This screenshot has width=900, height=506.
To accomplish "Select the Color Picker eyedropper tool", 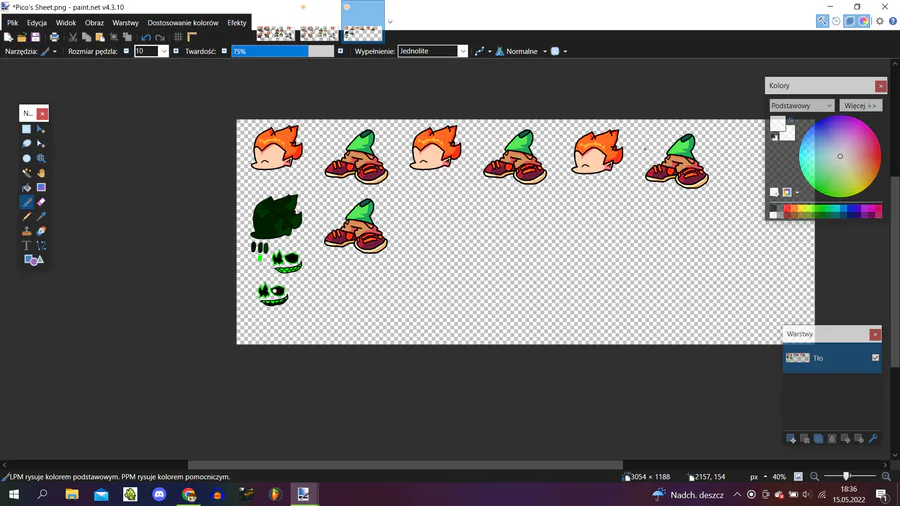I will tap(41, 216).
